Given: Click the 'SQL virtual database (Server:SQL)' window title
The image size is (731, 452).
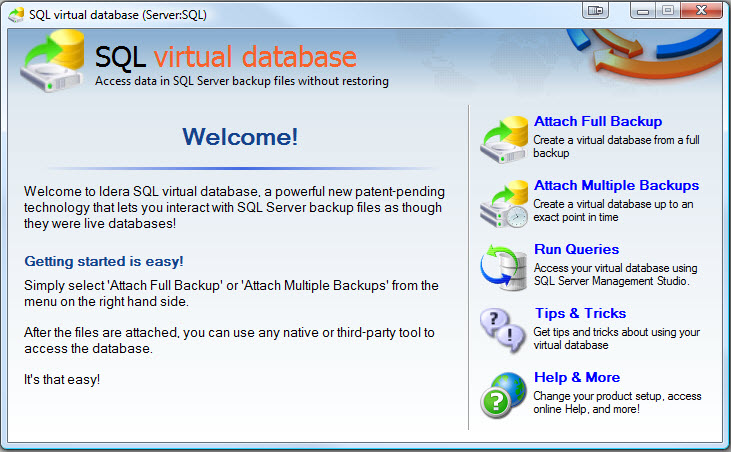Looking at the screenshot, I should 117,15.
